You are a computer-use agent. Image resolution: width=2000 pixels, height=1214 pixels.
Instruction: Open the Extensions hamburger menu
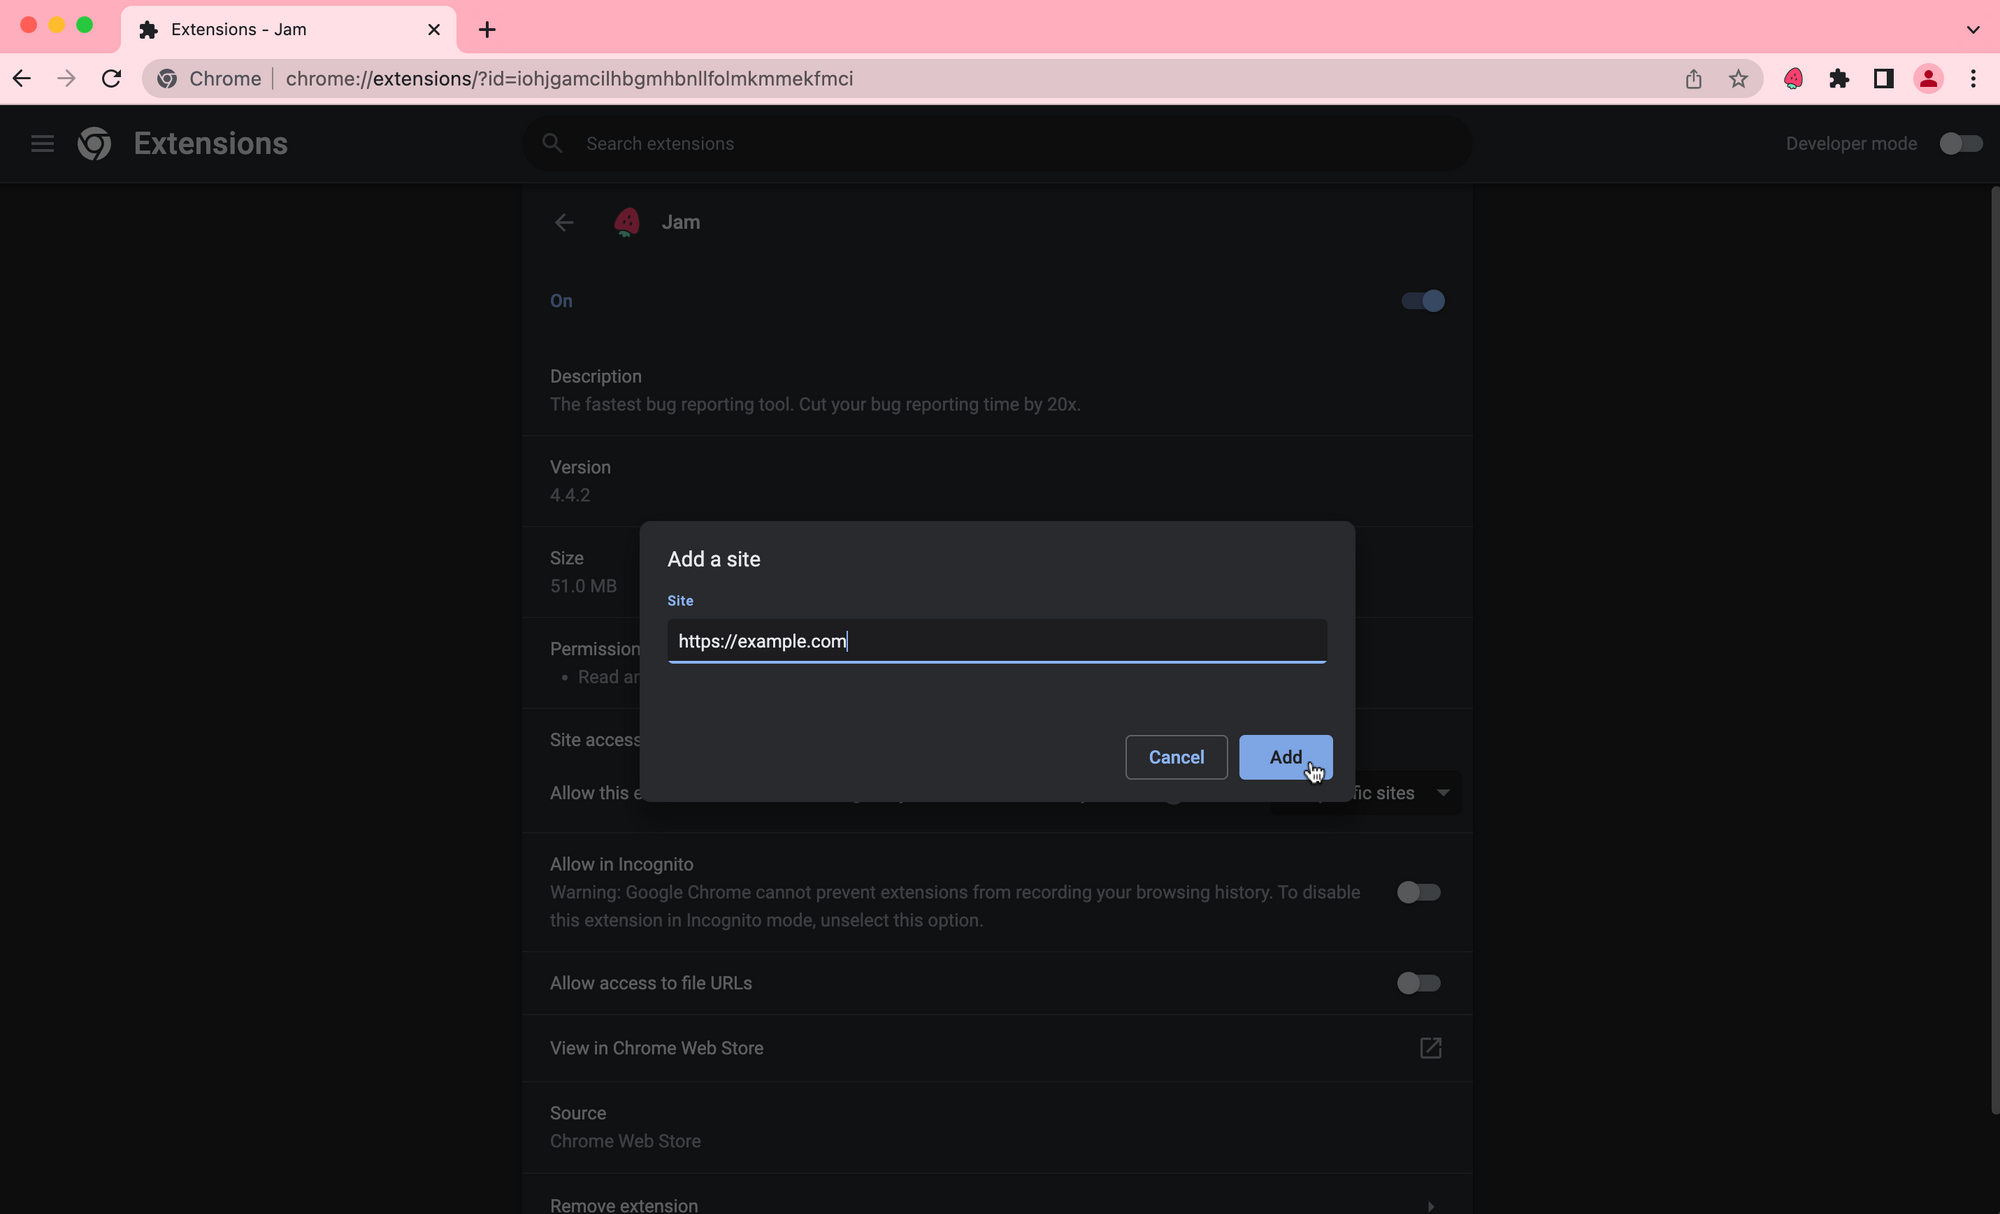click(42, 143)
